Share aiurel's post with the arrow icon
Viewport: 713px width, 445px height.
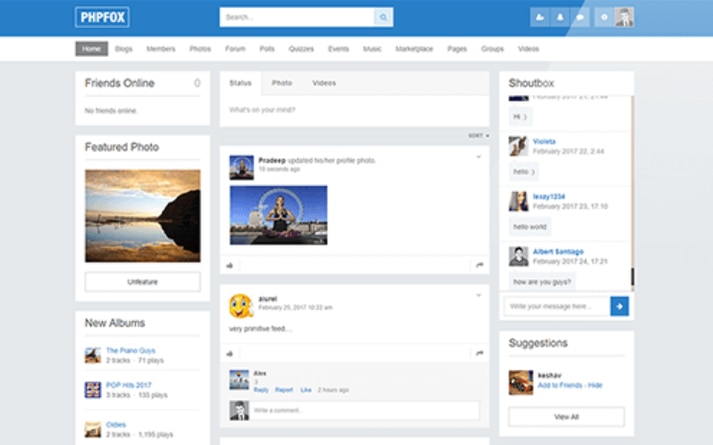point(480,353)
